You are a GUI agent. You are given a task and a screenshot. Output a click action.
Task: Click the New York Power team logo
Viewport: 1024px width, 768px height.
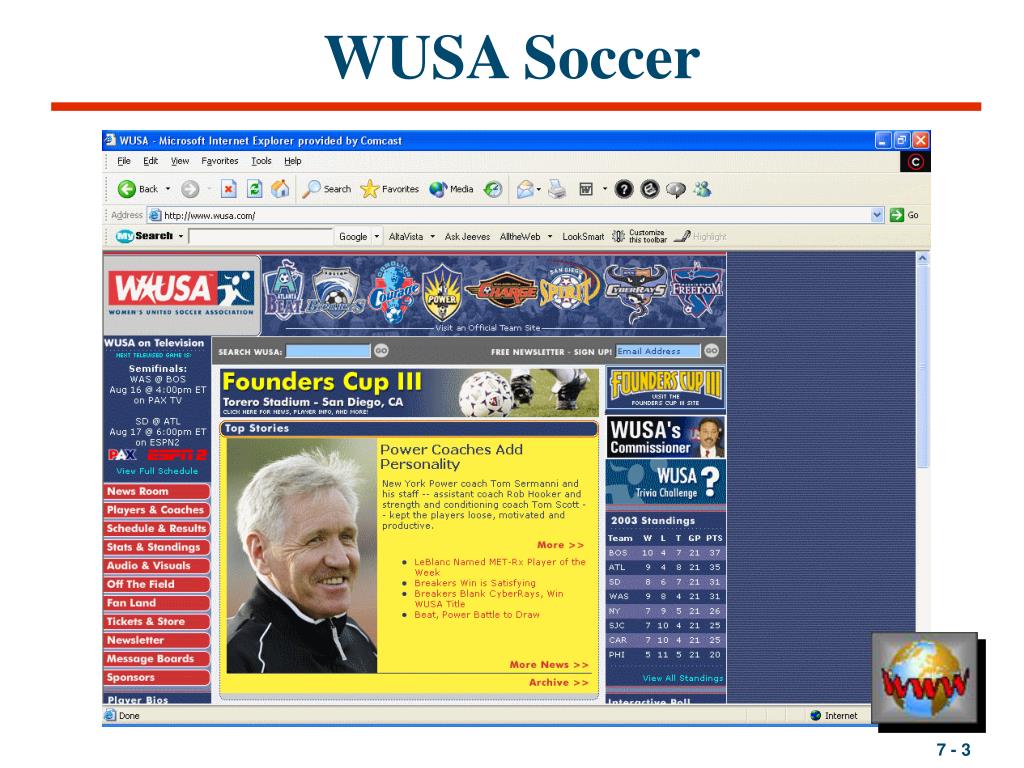443,292
